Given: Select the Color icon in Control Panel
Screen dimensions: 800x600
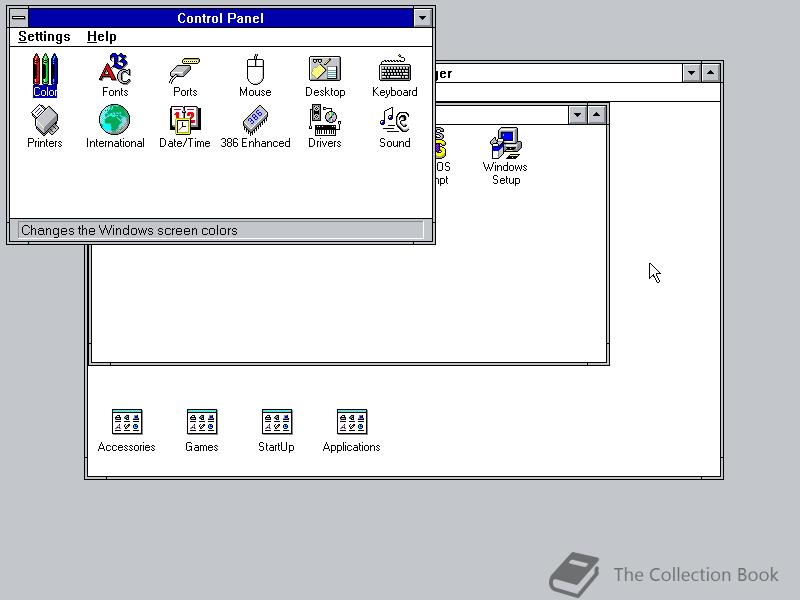Looking at the screenshot, I should point(45,75).
